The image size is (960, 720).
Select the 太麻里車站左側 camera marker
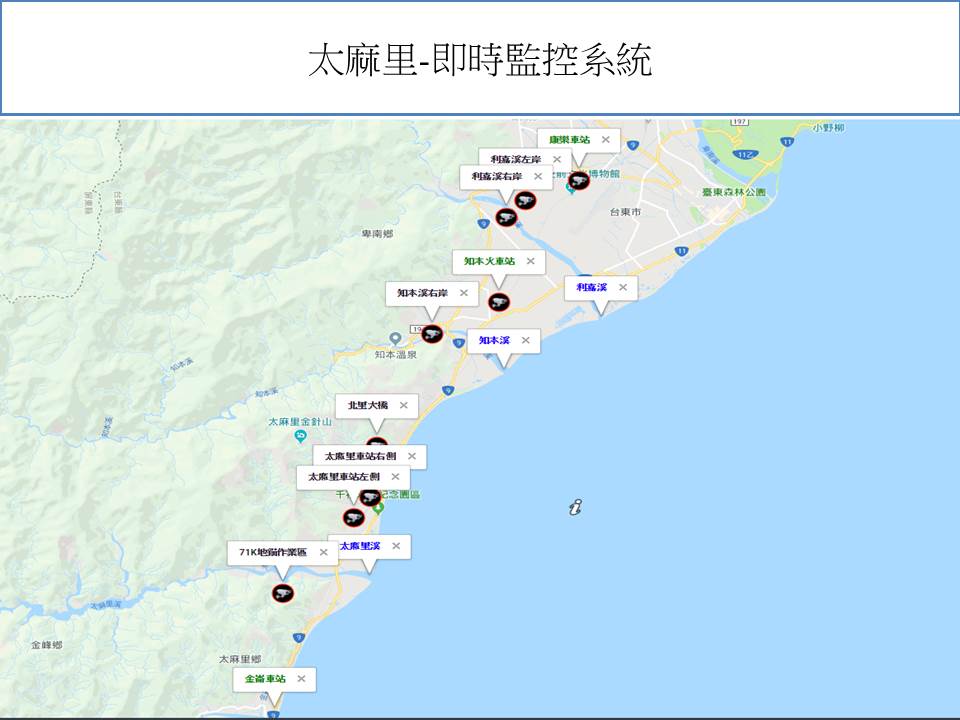click(x=353, y=517)
